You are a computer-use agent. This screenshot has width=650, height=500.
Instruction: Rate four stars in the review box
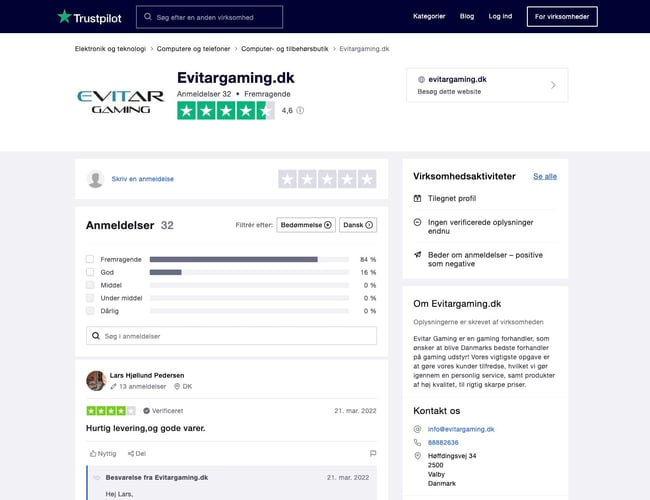click(x=347, y=179)
